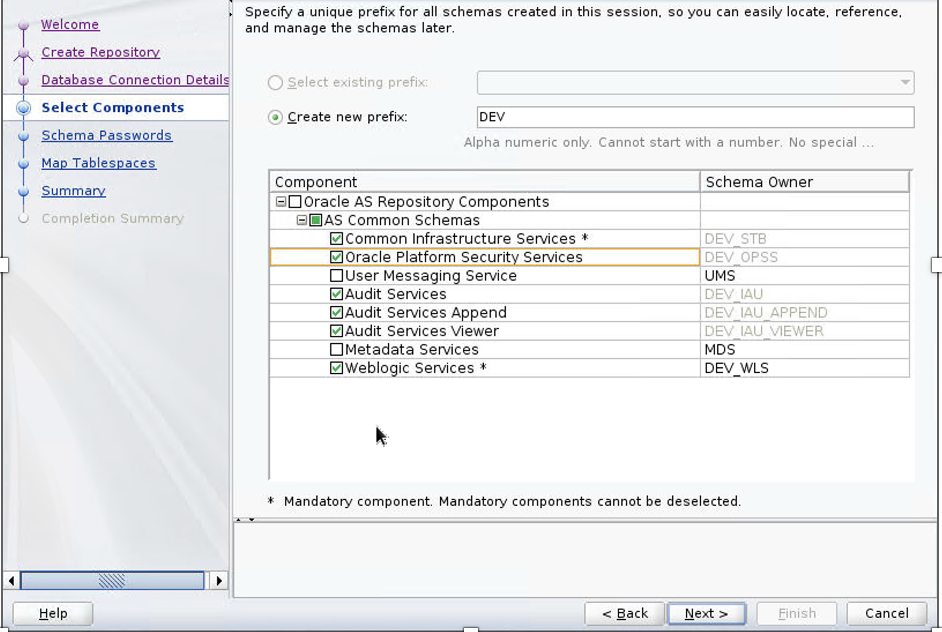Viewport: 942px width, 632px height.
Task: Open the Schema Passwords step
Action: point(106,135)
